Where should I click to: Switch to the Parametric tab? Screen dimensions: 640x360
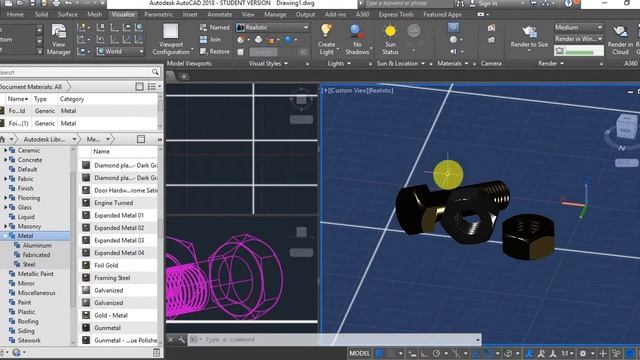(158, 14)
